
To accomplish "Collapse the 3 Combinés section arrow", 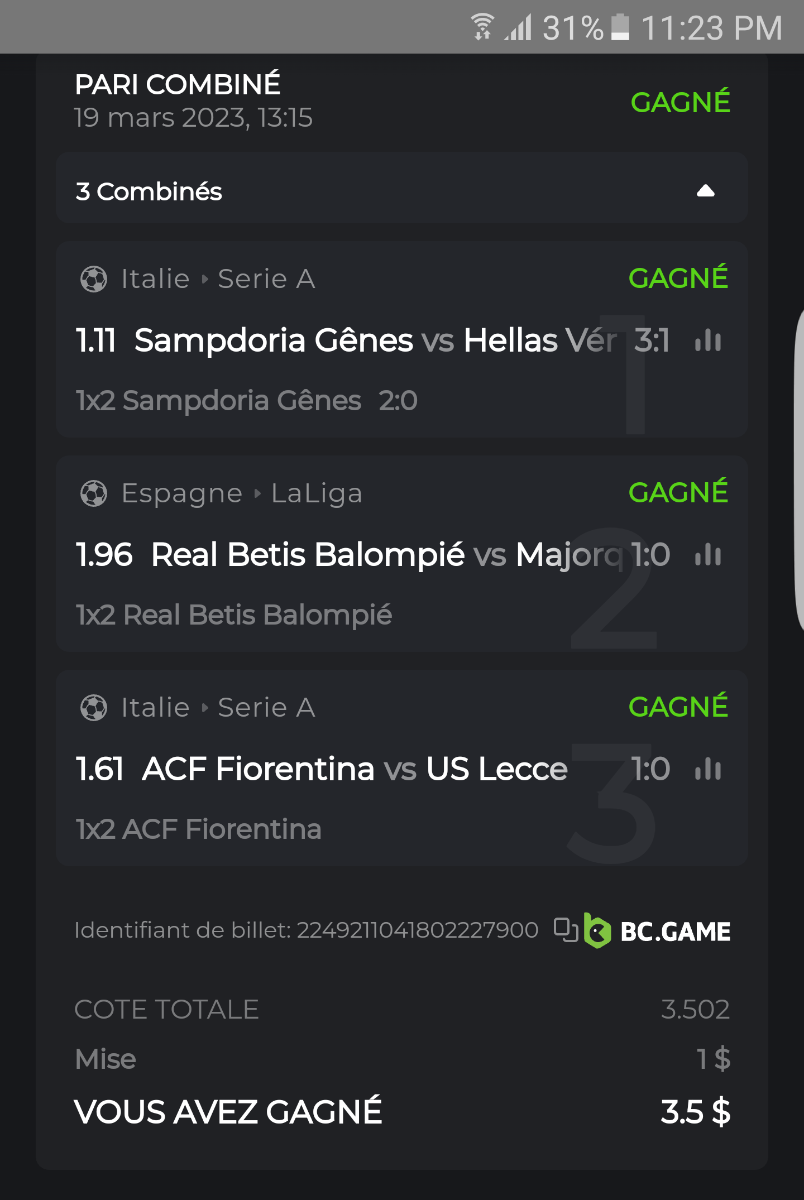I will [706, 191].
